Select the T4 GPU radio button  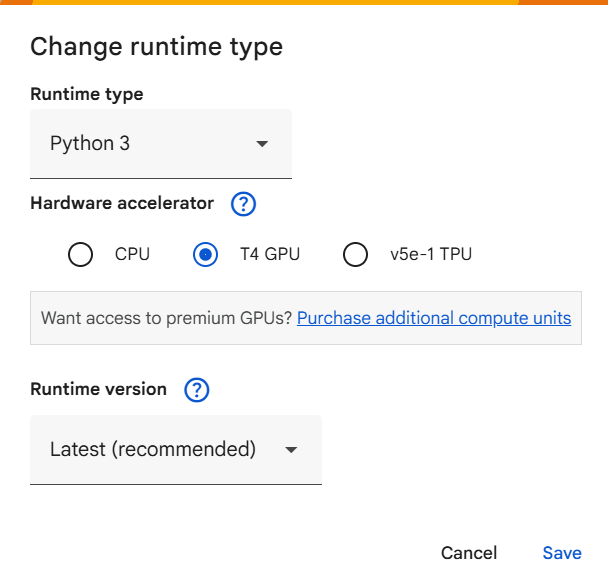coord(205,255)
